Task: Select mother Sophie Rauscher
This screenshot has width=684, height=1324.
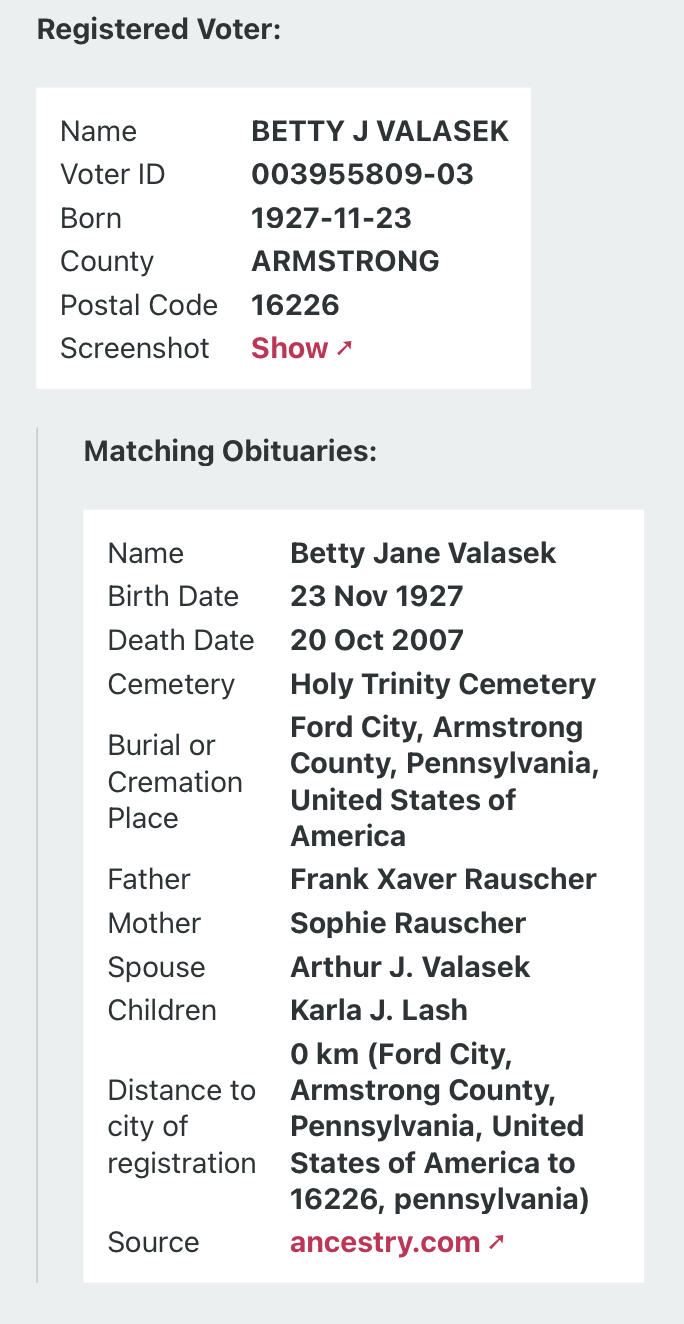Action: 408,923
